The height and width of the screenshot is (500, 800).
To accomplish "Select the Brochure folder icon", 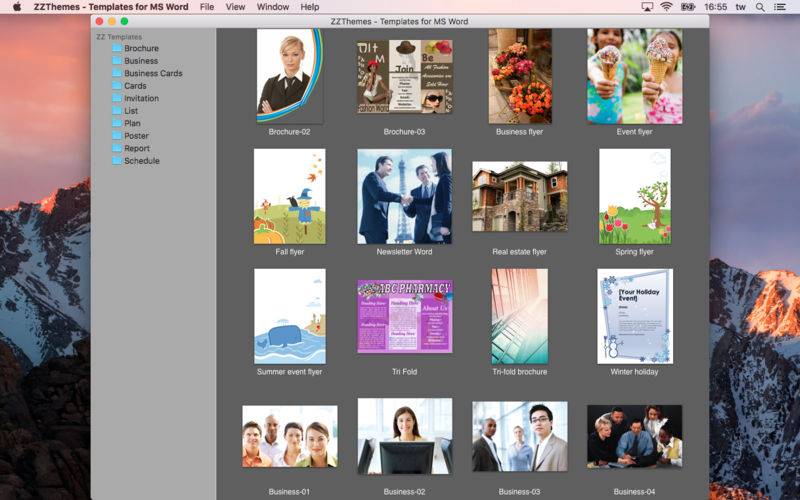I will [117, 48].
